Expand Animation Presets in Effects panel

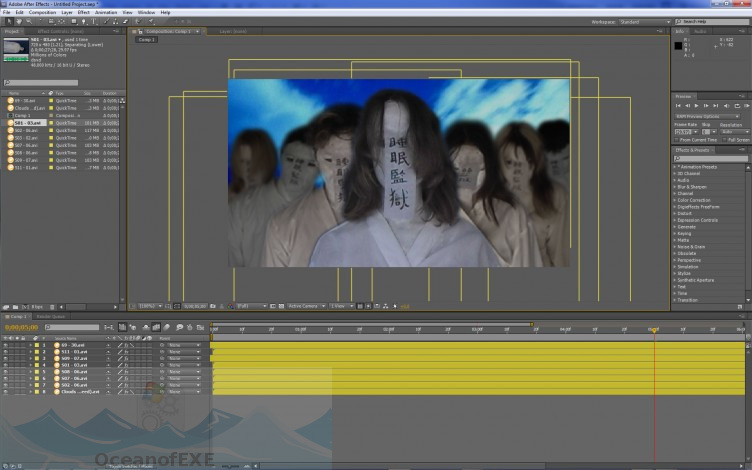coord(675,167)
